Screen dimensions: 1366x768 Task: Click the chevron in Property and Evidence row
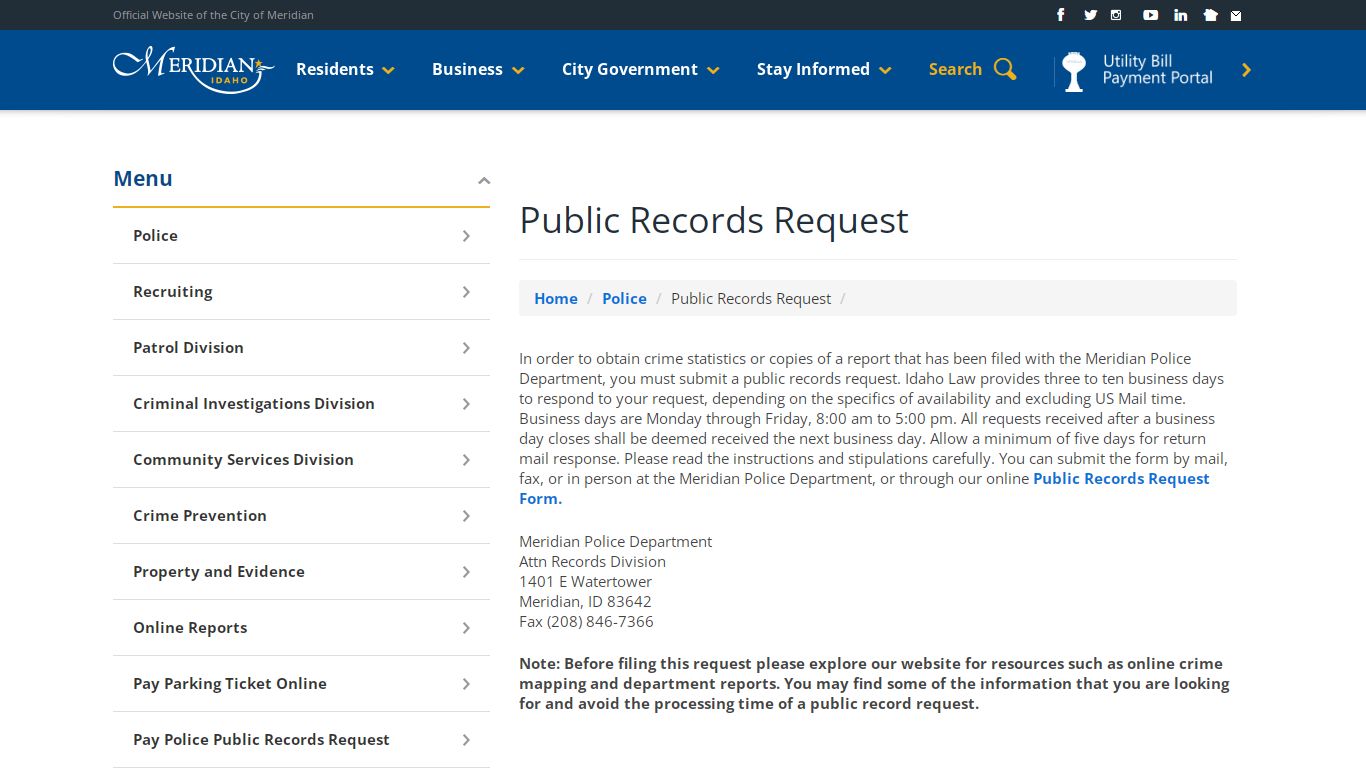[x=466, y=572]
